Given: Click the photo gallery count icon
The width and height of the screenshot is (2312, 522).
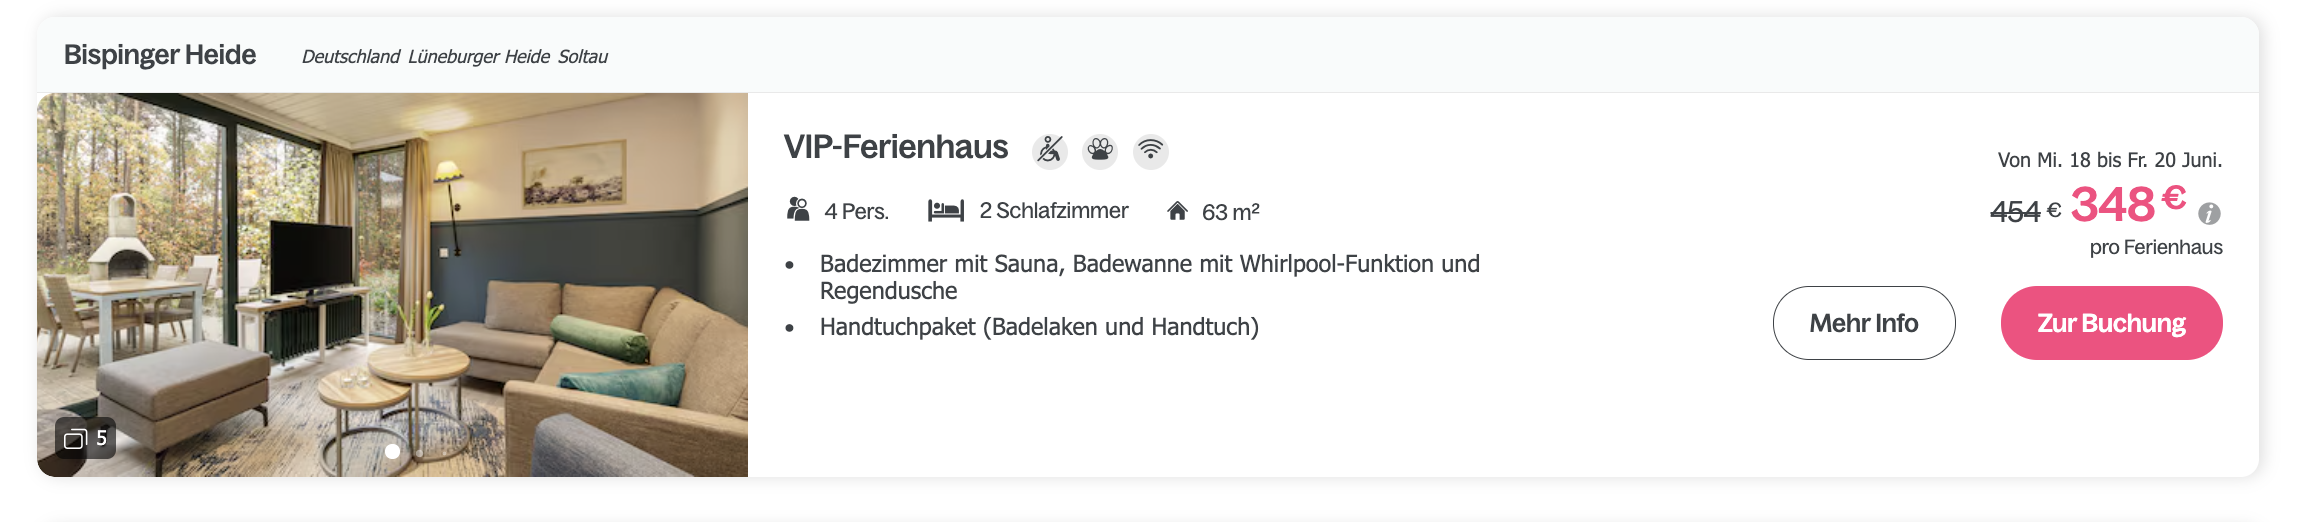Looking at the screenshot, I should pyautogui.click(x=85, y=438).
